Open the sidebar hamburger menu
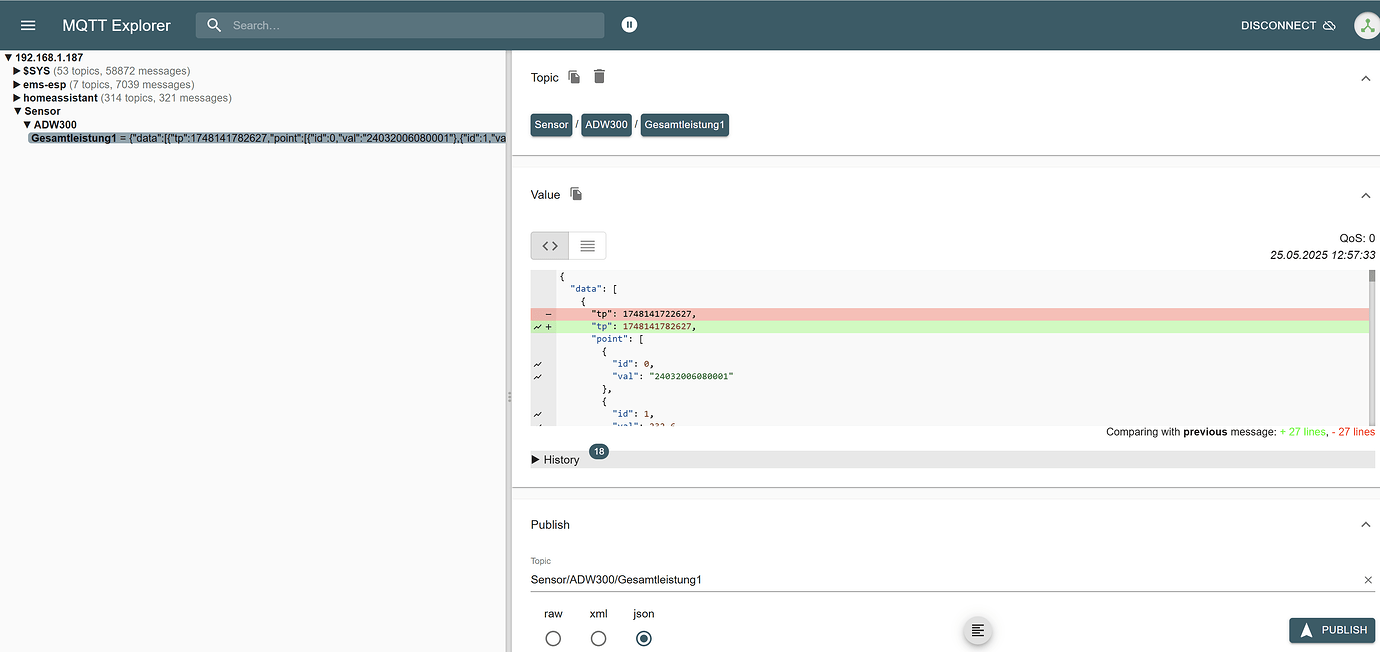The width and height of the screenshot is (1380, 652). point(27,24)
